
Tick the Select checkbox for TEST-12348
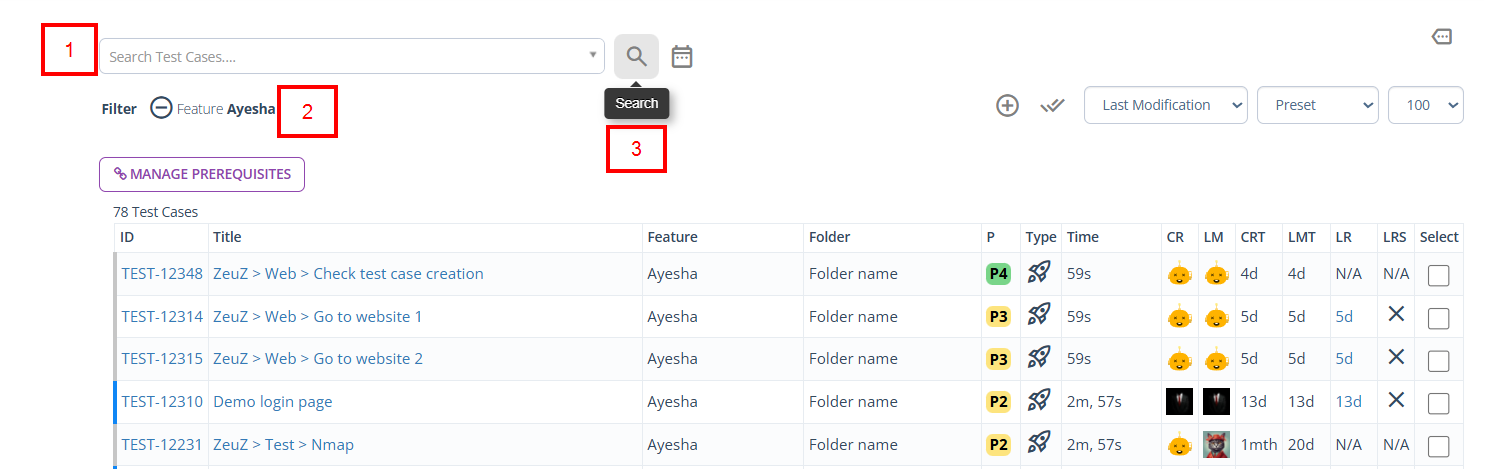[x=1438, y=275]
